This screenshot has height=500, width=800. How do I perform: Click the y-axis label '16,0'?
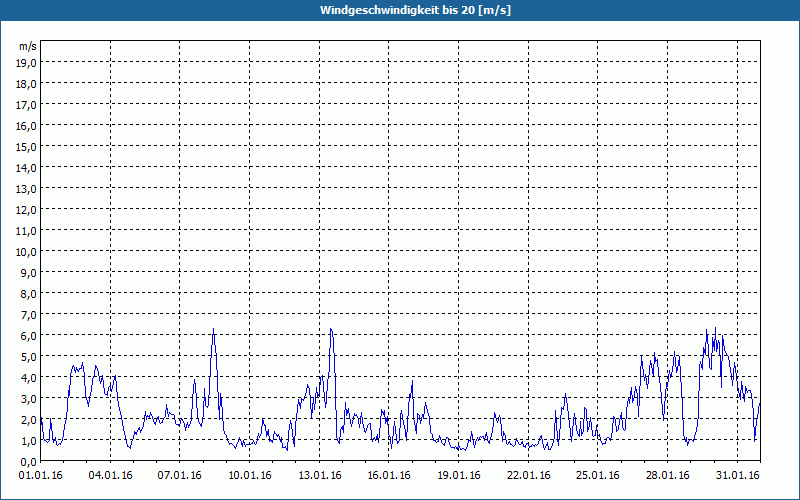27,126
